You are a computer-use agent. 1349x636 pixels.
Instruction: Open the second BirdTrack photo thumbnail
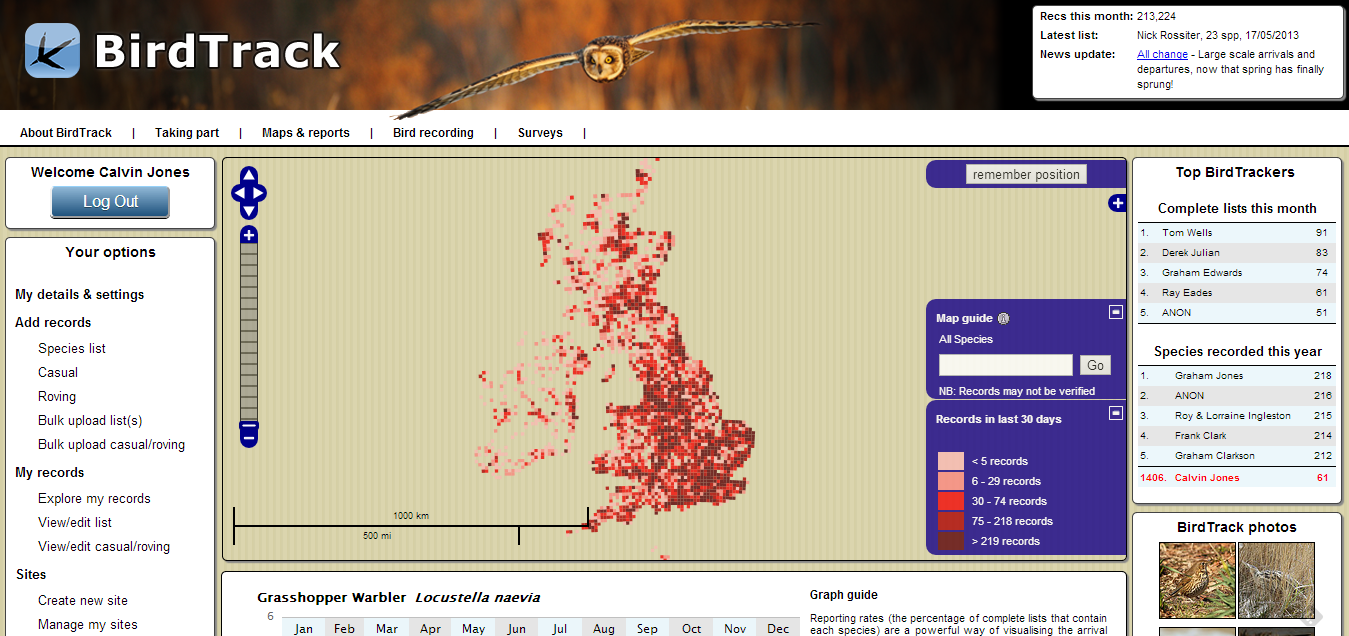coord(1276,581)
